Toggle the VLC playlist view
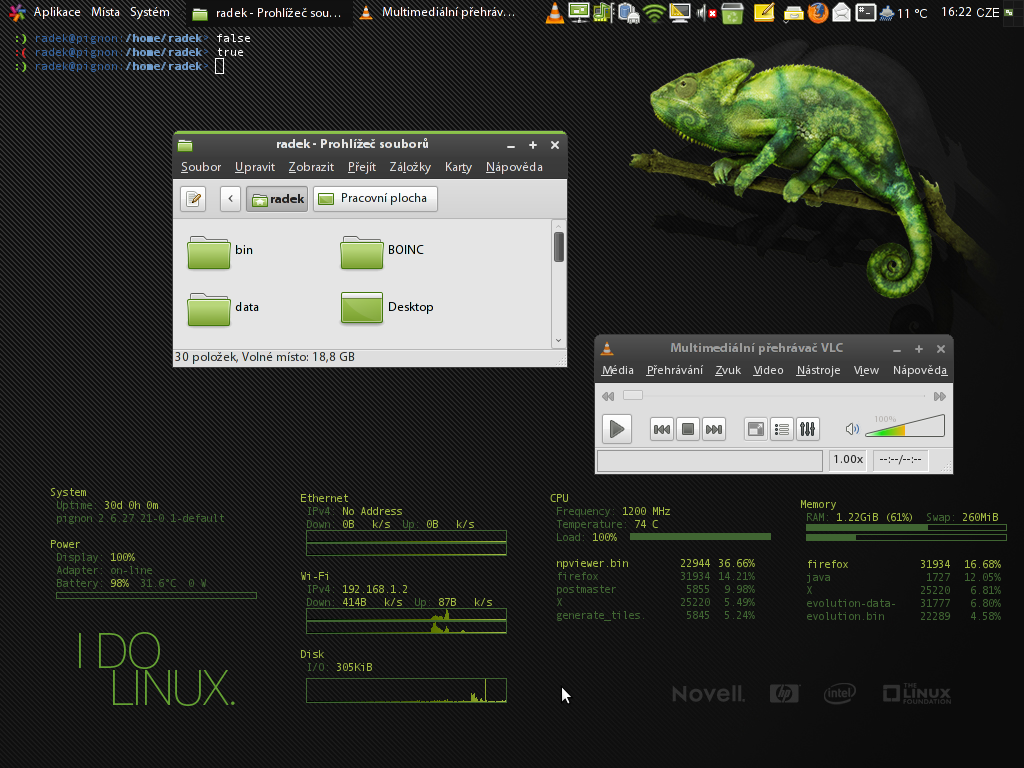This screenshot has width=1024, height=768. (782, 429)
